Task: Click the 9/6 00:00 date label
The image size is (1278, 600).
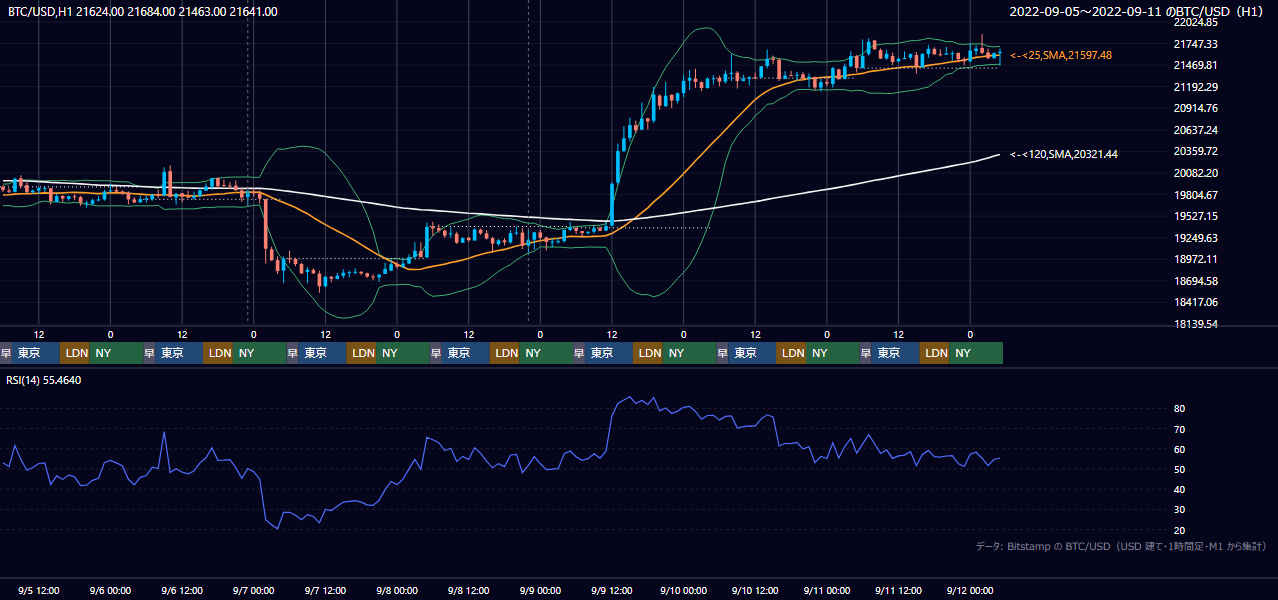Action: [110, 590]
